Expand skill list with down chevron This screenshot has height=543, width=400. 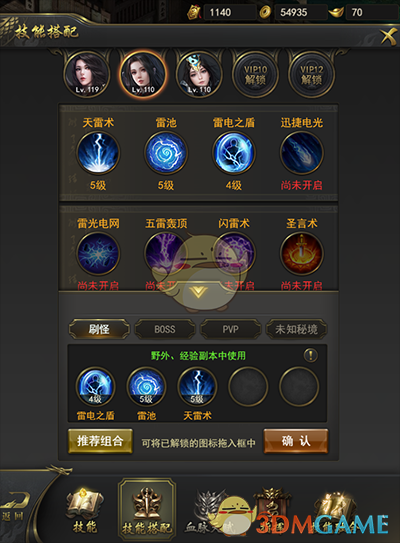tap(198, 292)
